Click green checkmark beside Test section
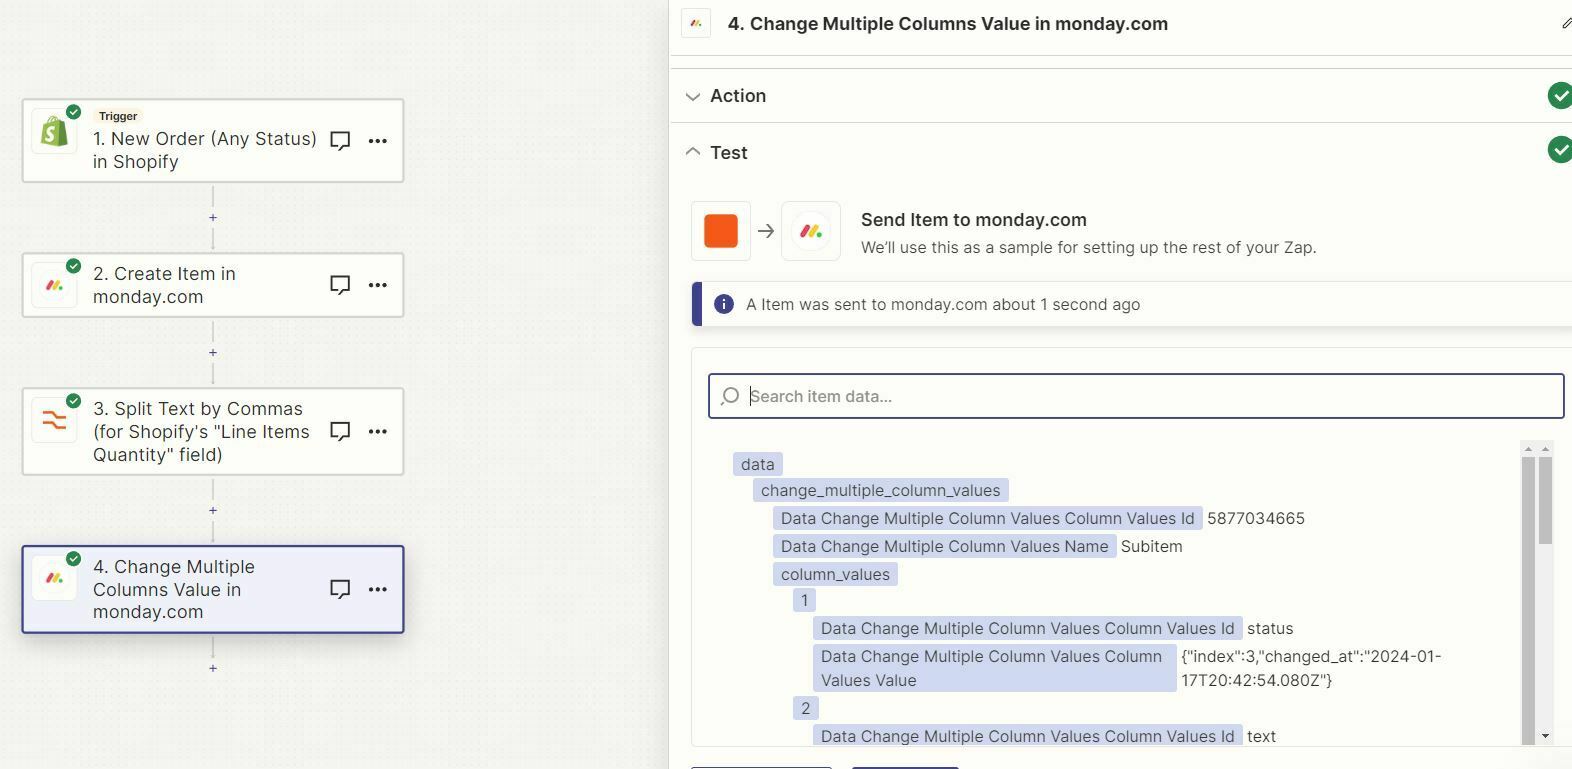Screen dimensions: 1572x769 (1559, 150)
